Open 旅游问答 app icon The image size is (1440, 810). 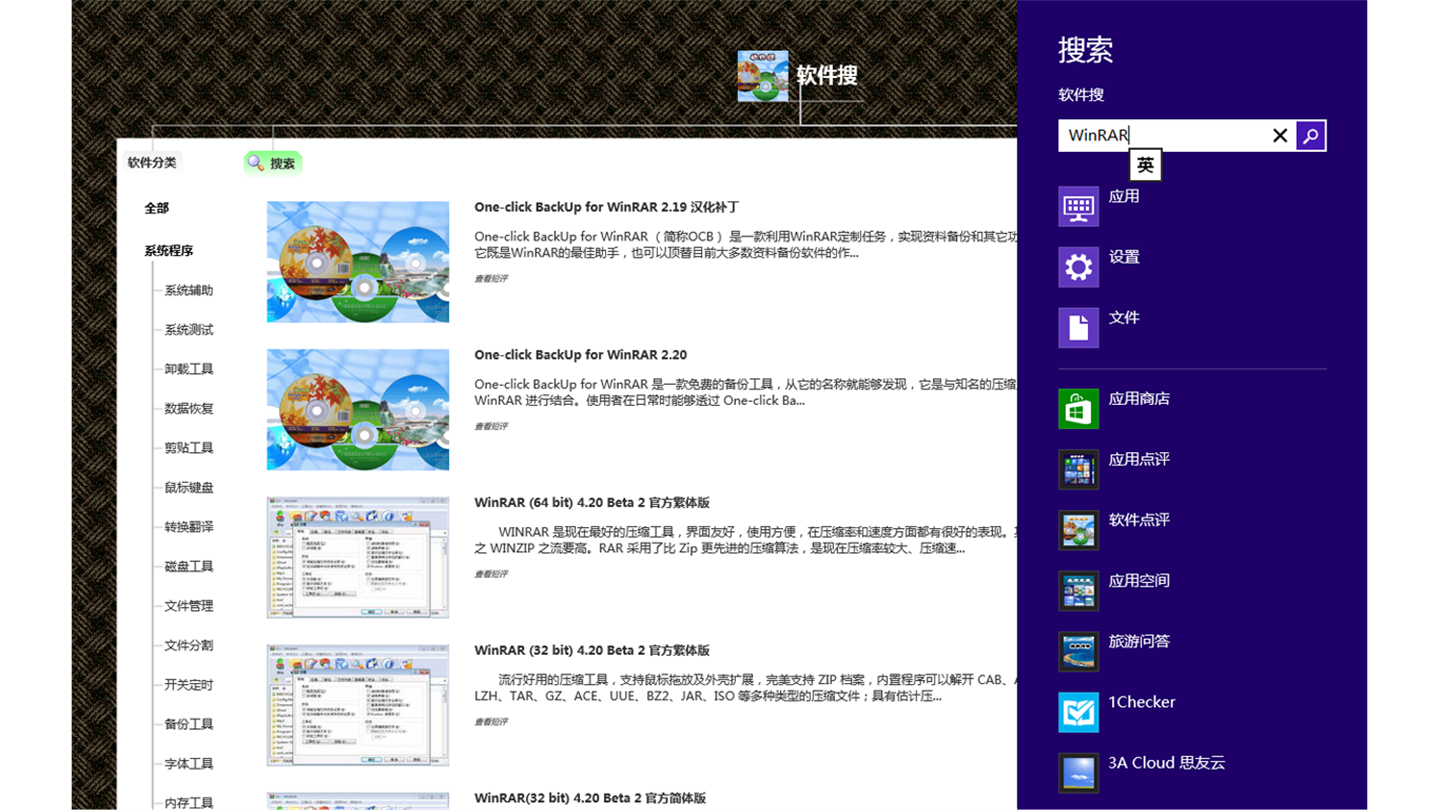click(1079, 651)
